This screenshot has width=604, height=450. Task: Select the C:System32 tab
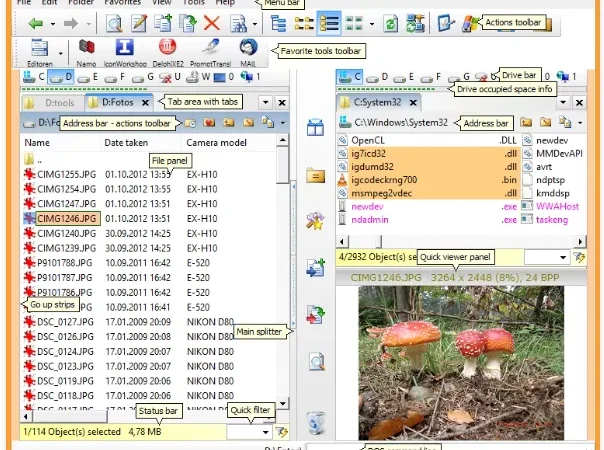(x=378, y=102)
